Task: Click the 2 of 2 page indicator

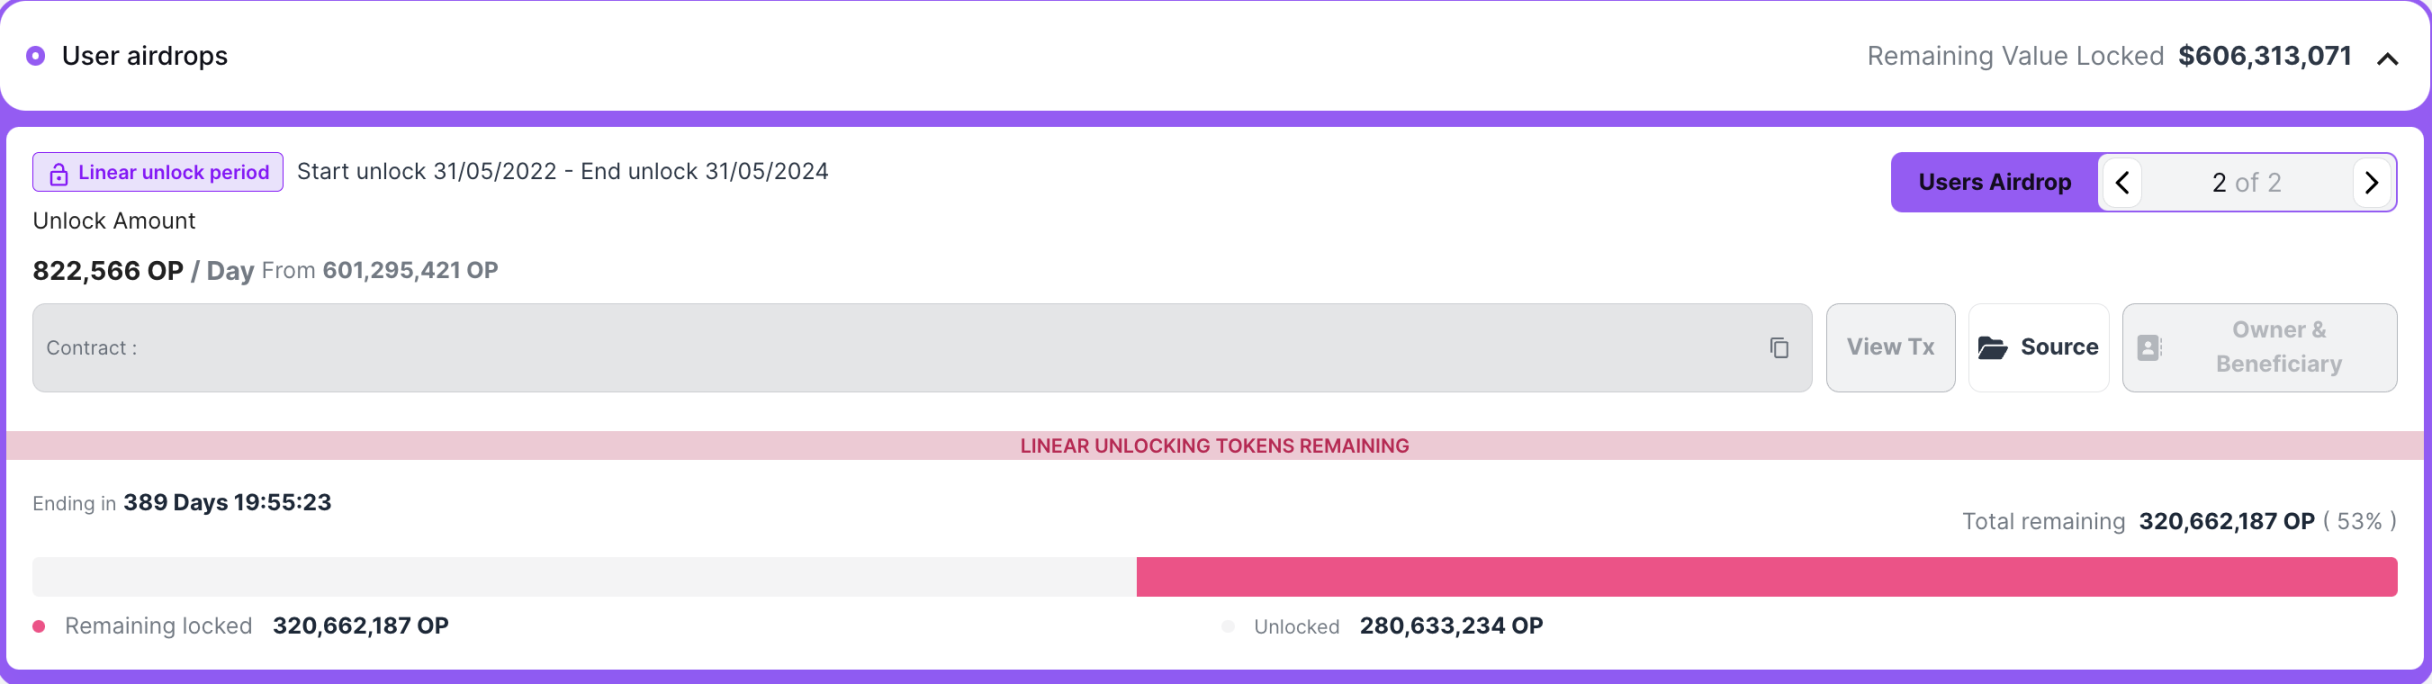Action: coord(2246,182)
